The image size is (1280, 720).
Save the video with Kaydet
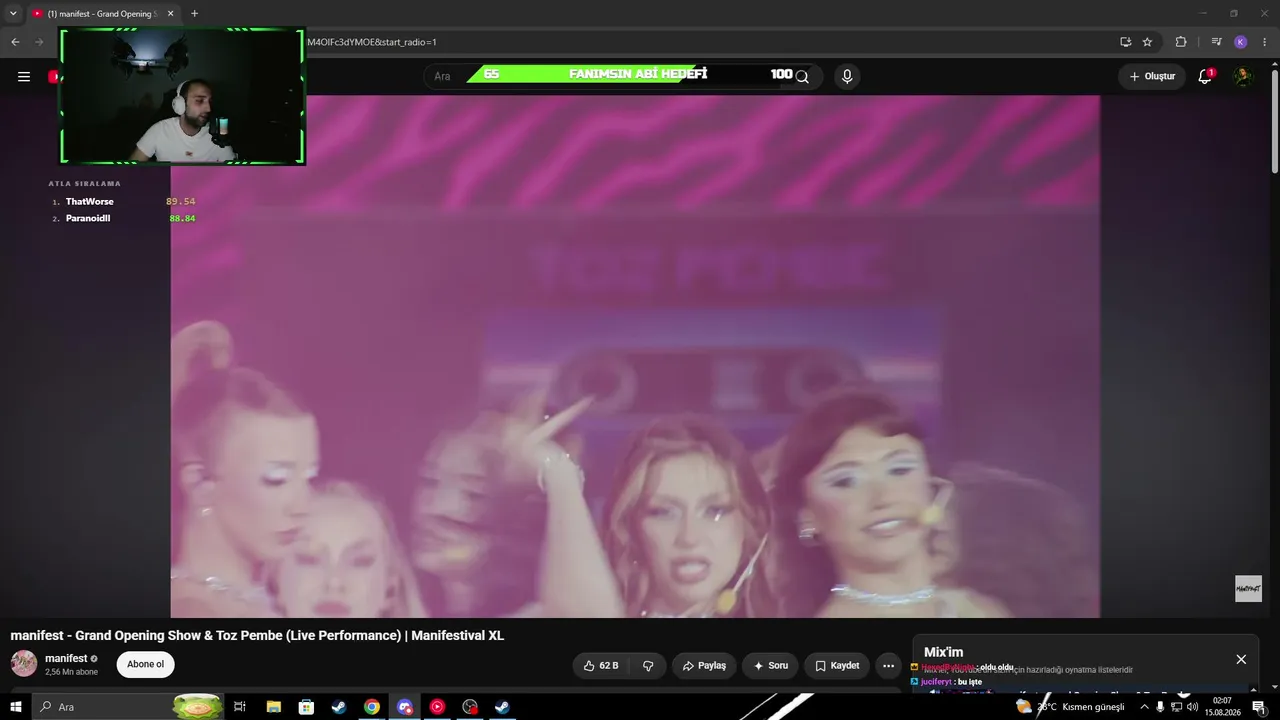837,665
